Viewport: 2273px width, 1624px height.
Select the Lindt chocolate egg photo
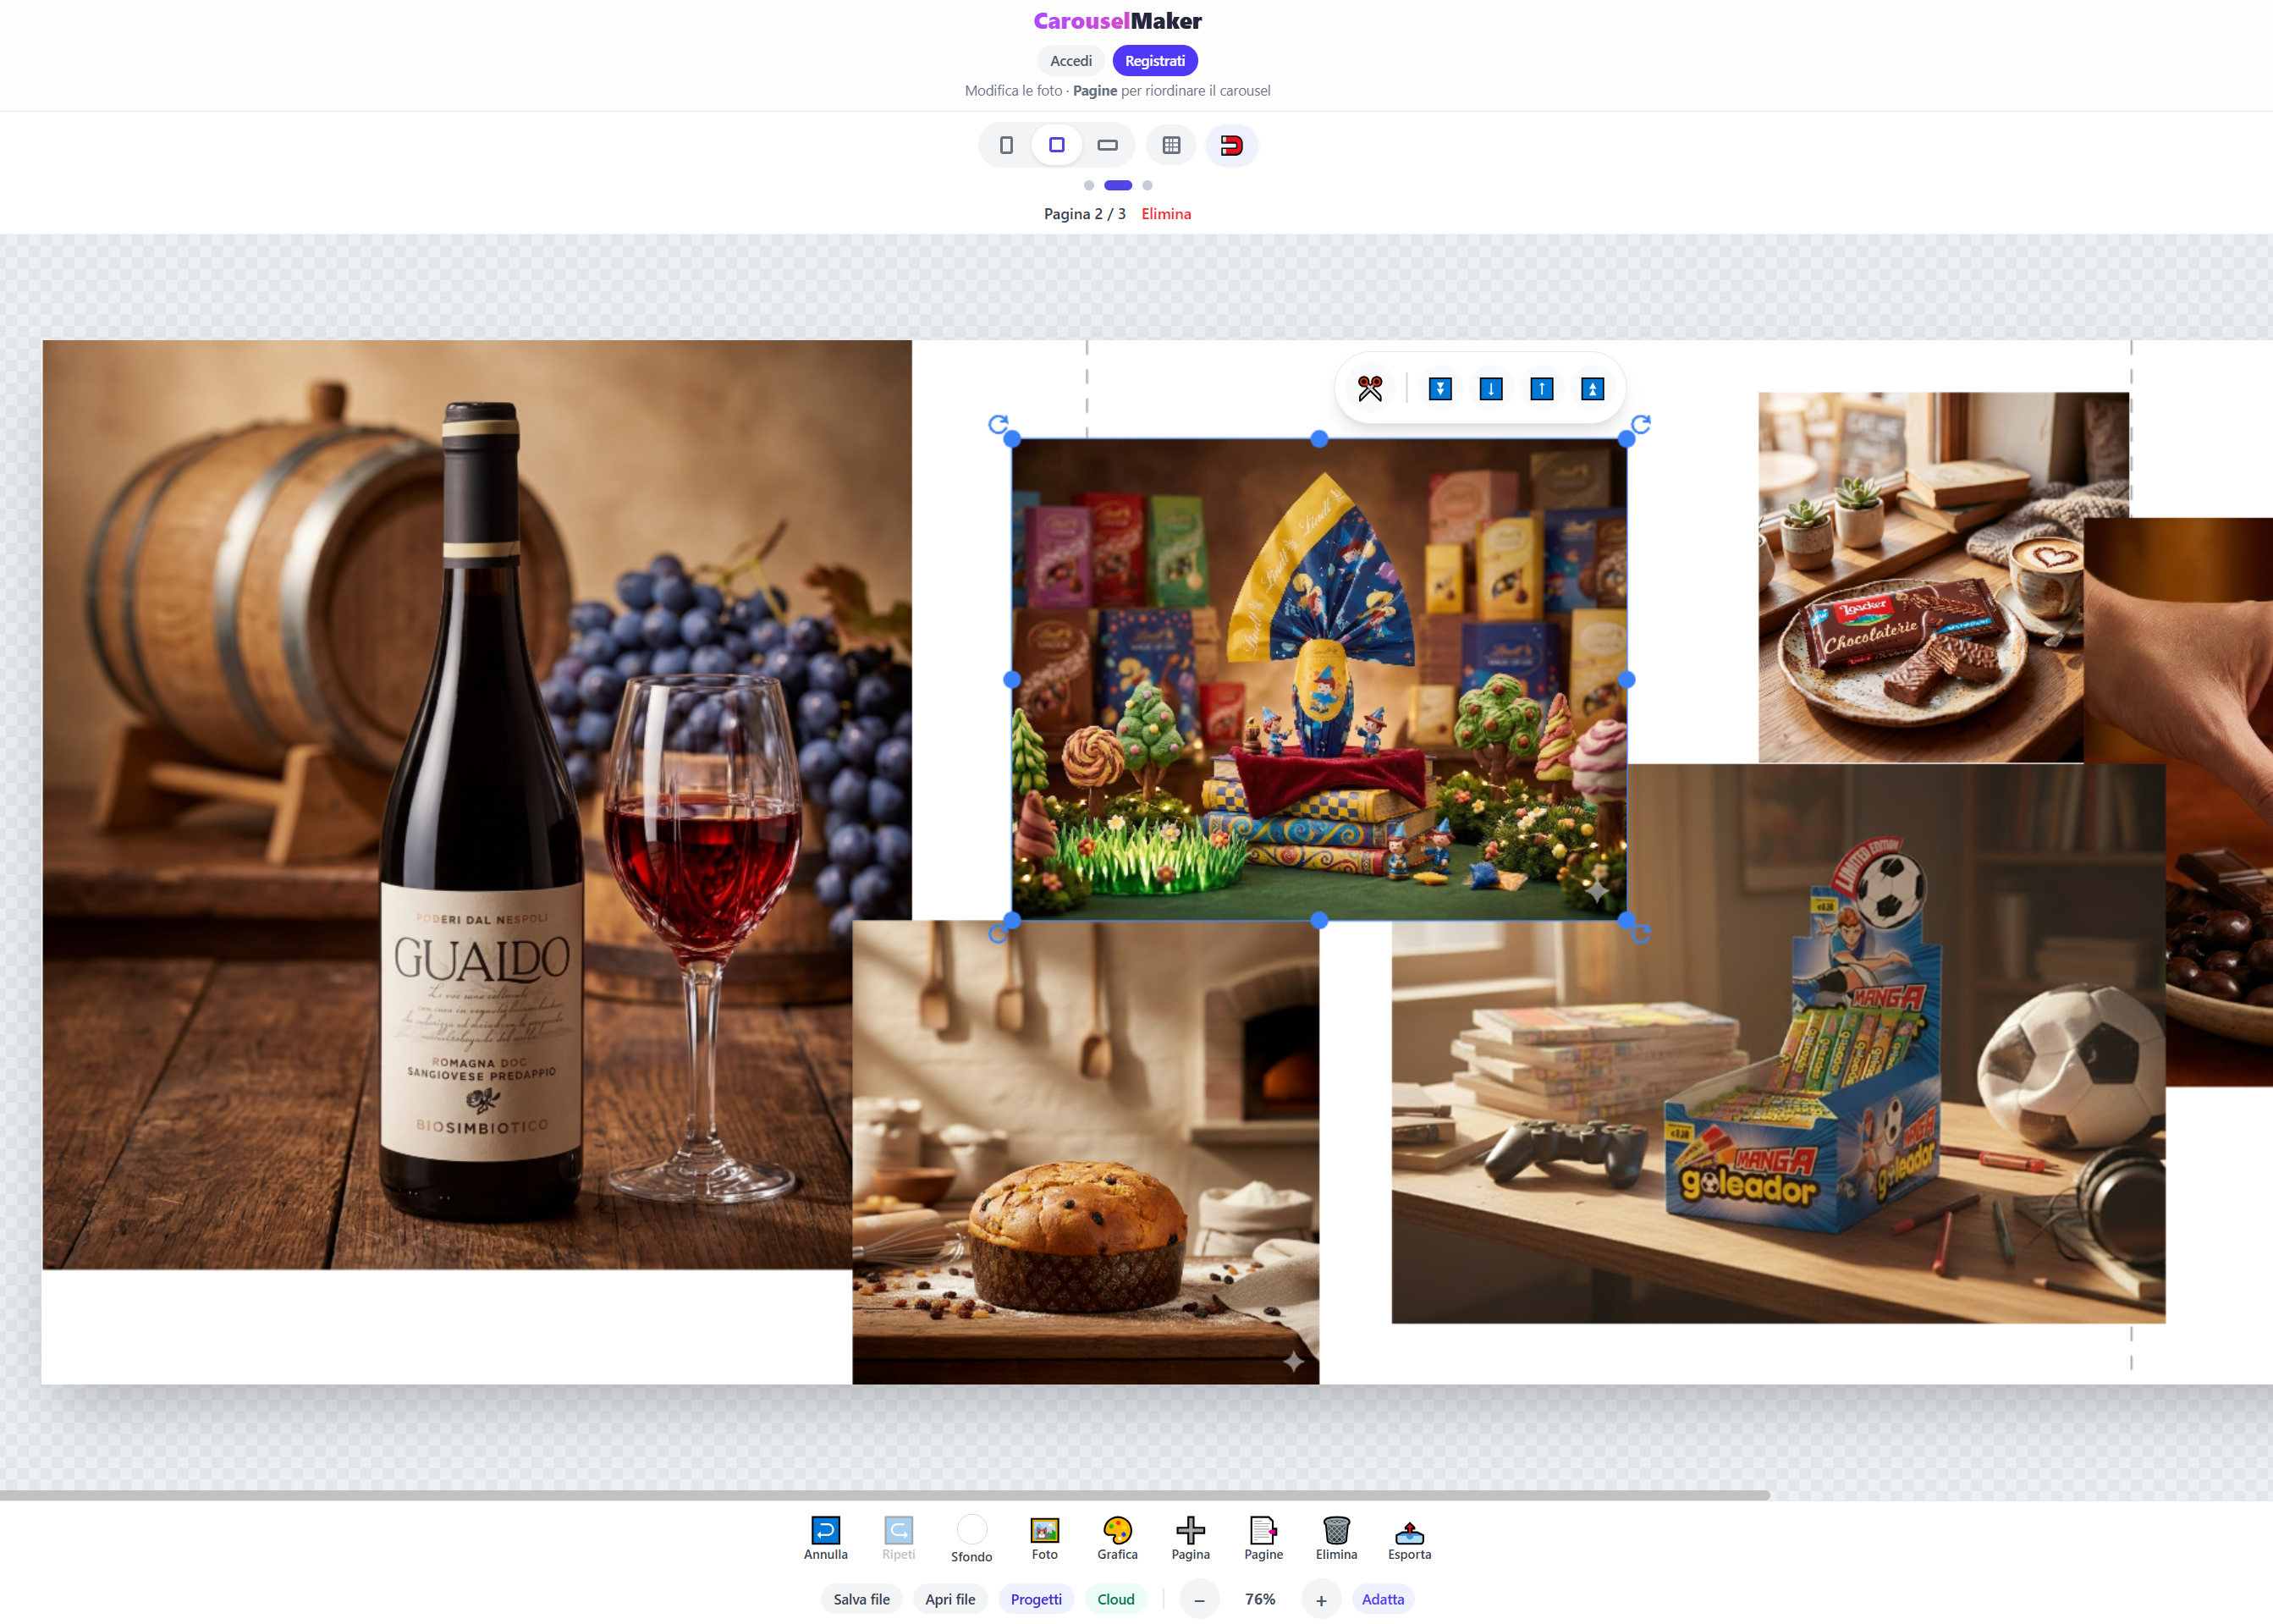(1319, 679)
